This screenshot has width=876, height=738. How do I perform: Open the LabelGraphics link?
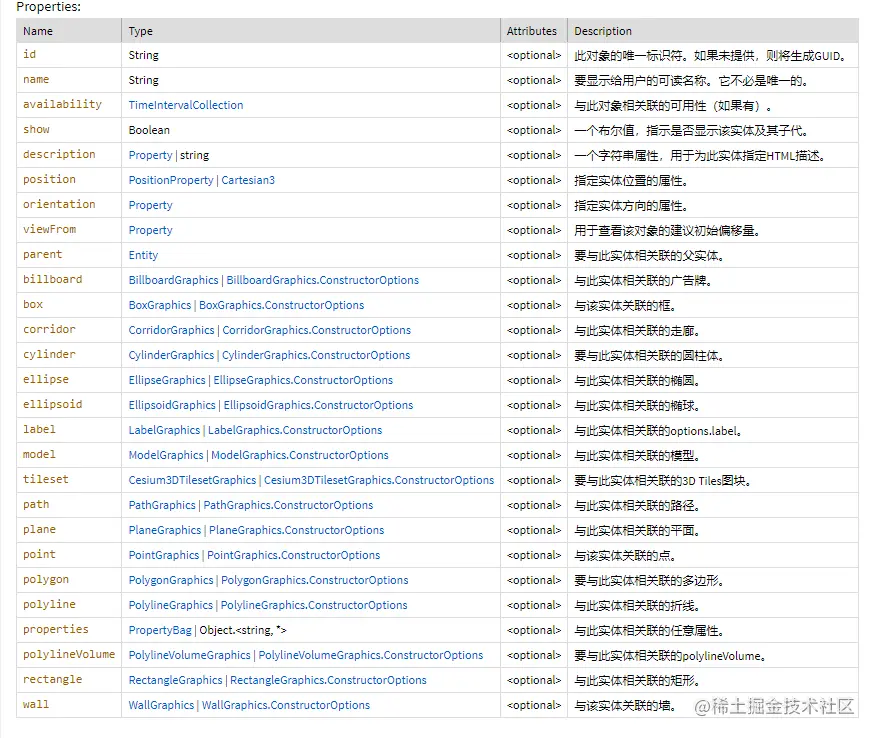click(x=164, y=430)
